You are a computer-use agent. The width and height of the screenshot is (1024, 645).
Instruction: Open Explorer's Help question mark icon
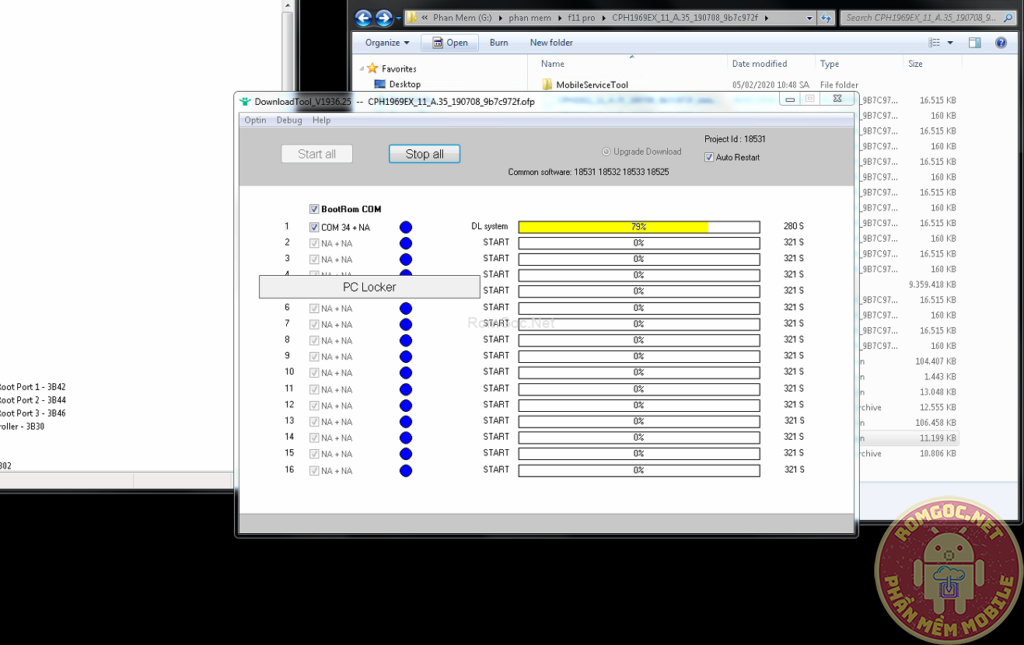tap(1000, 43)
